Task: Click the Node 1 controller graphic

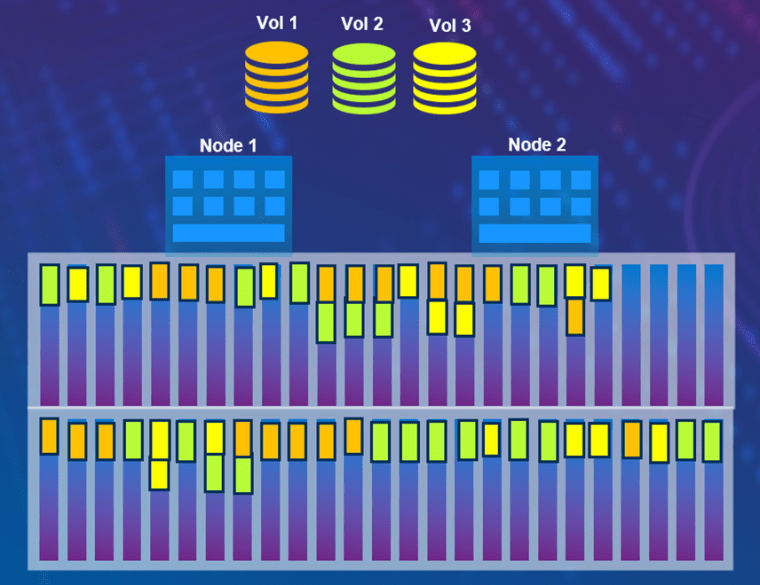Action: coord(228,206)
